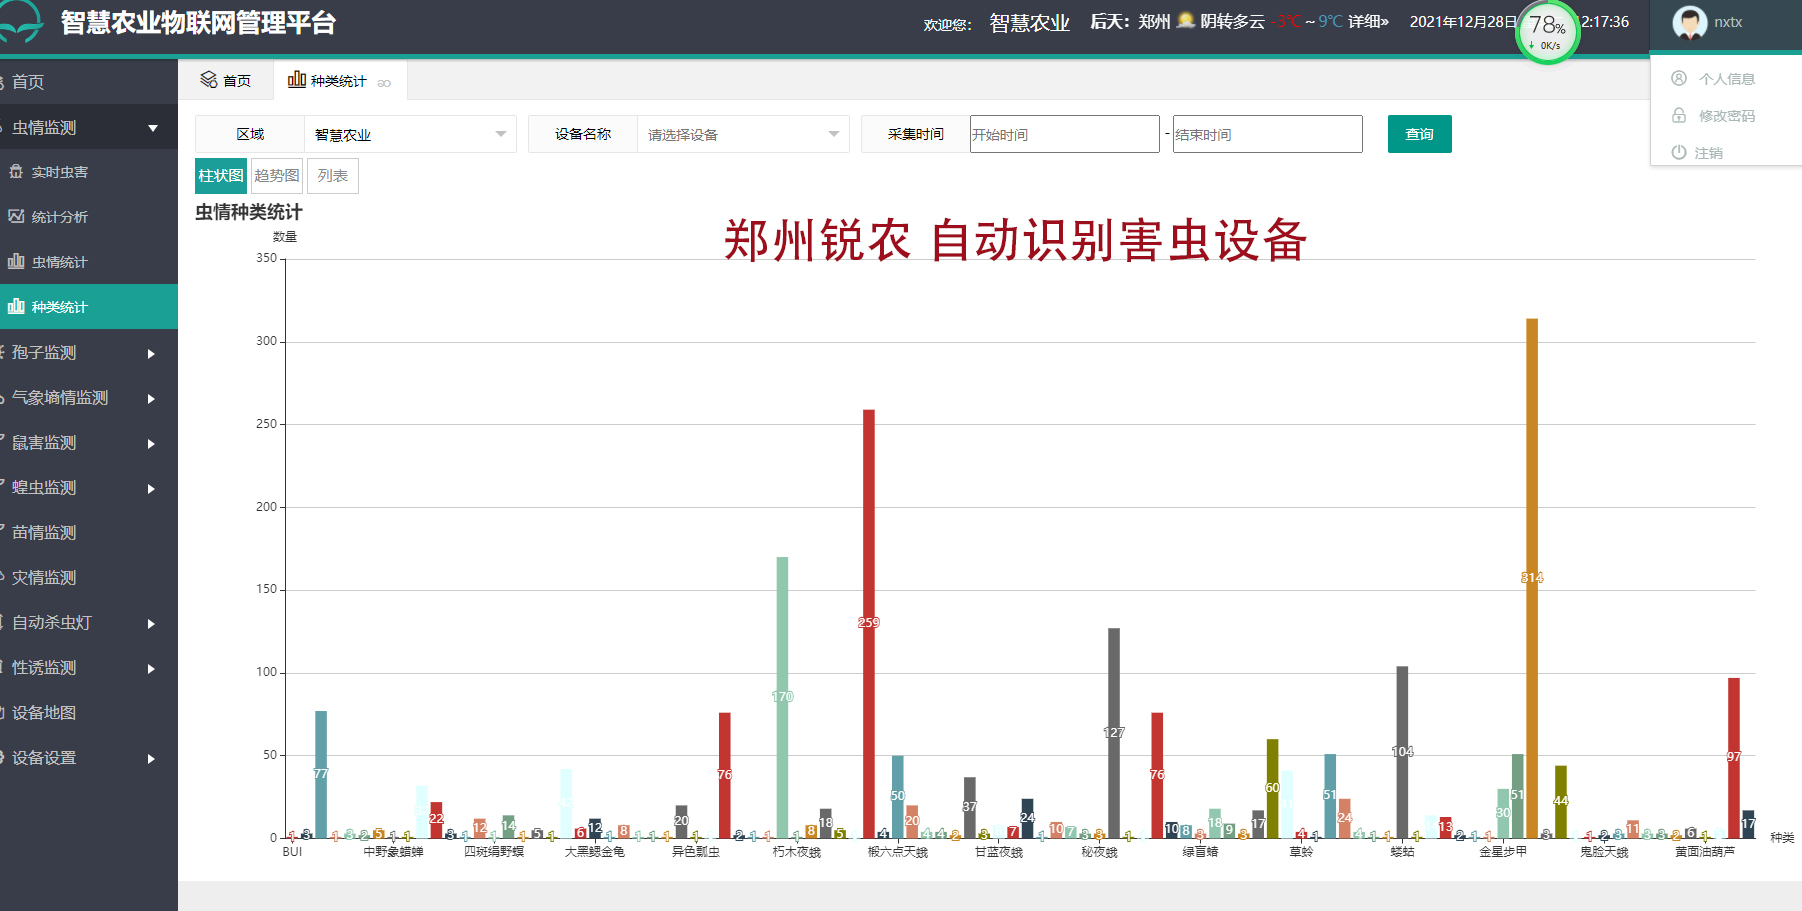The image size is (1802, 911).
Task: Click the 注销 power icon
Action: click(x=1679, y=152)
